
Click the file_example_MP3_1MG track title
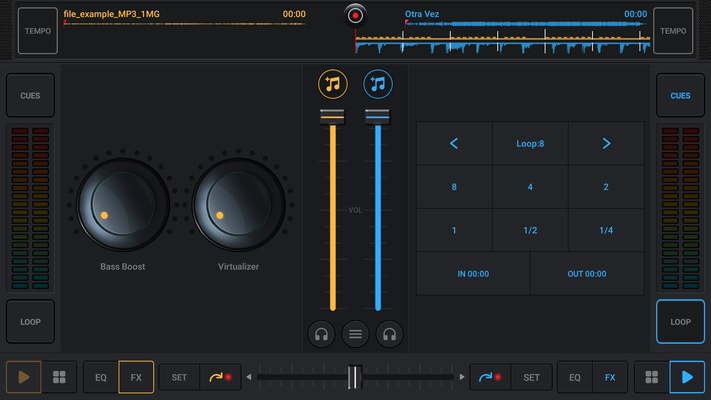(112, 14)
